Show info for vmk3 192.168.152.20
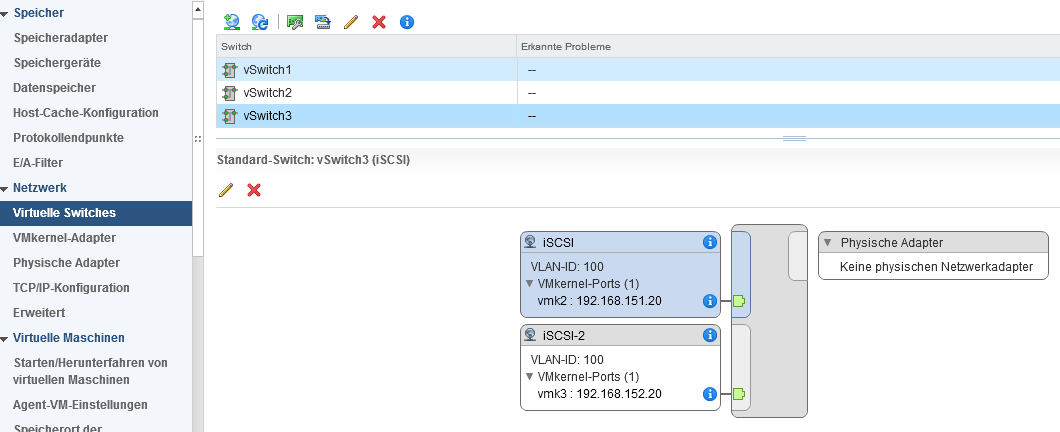Screen dimensions: 1060x432 709,394
